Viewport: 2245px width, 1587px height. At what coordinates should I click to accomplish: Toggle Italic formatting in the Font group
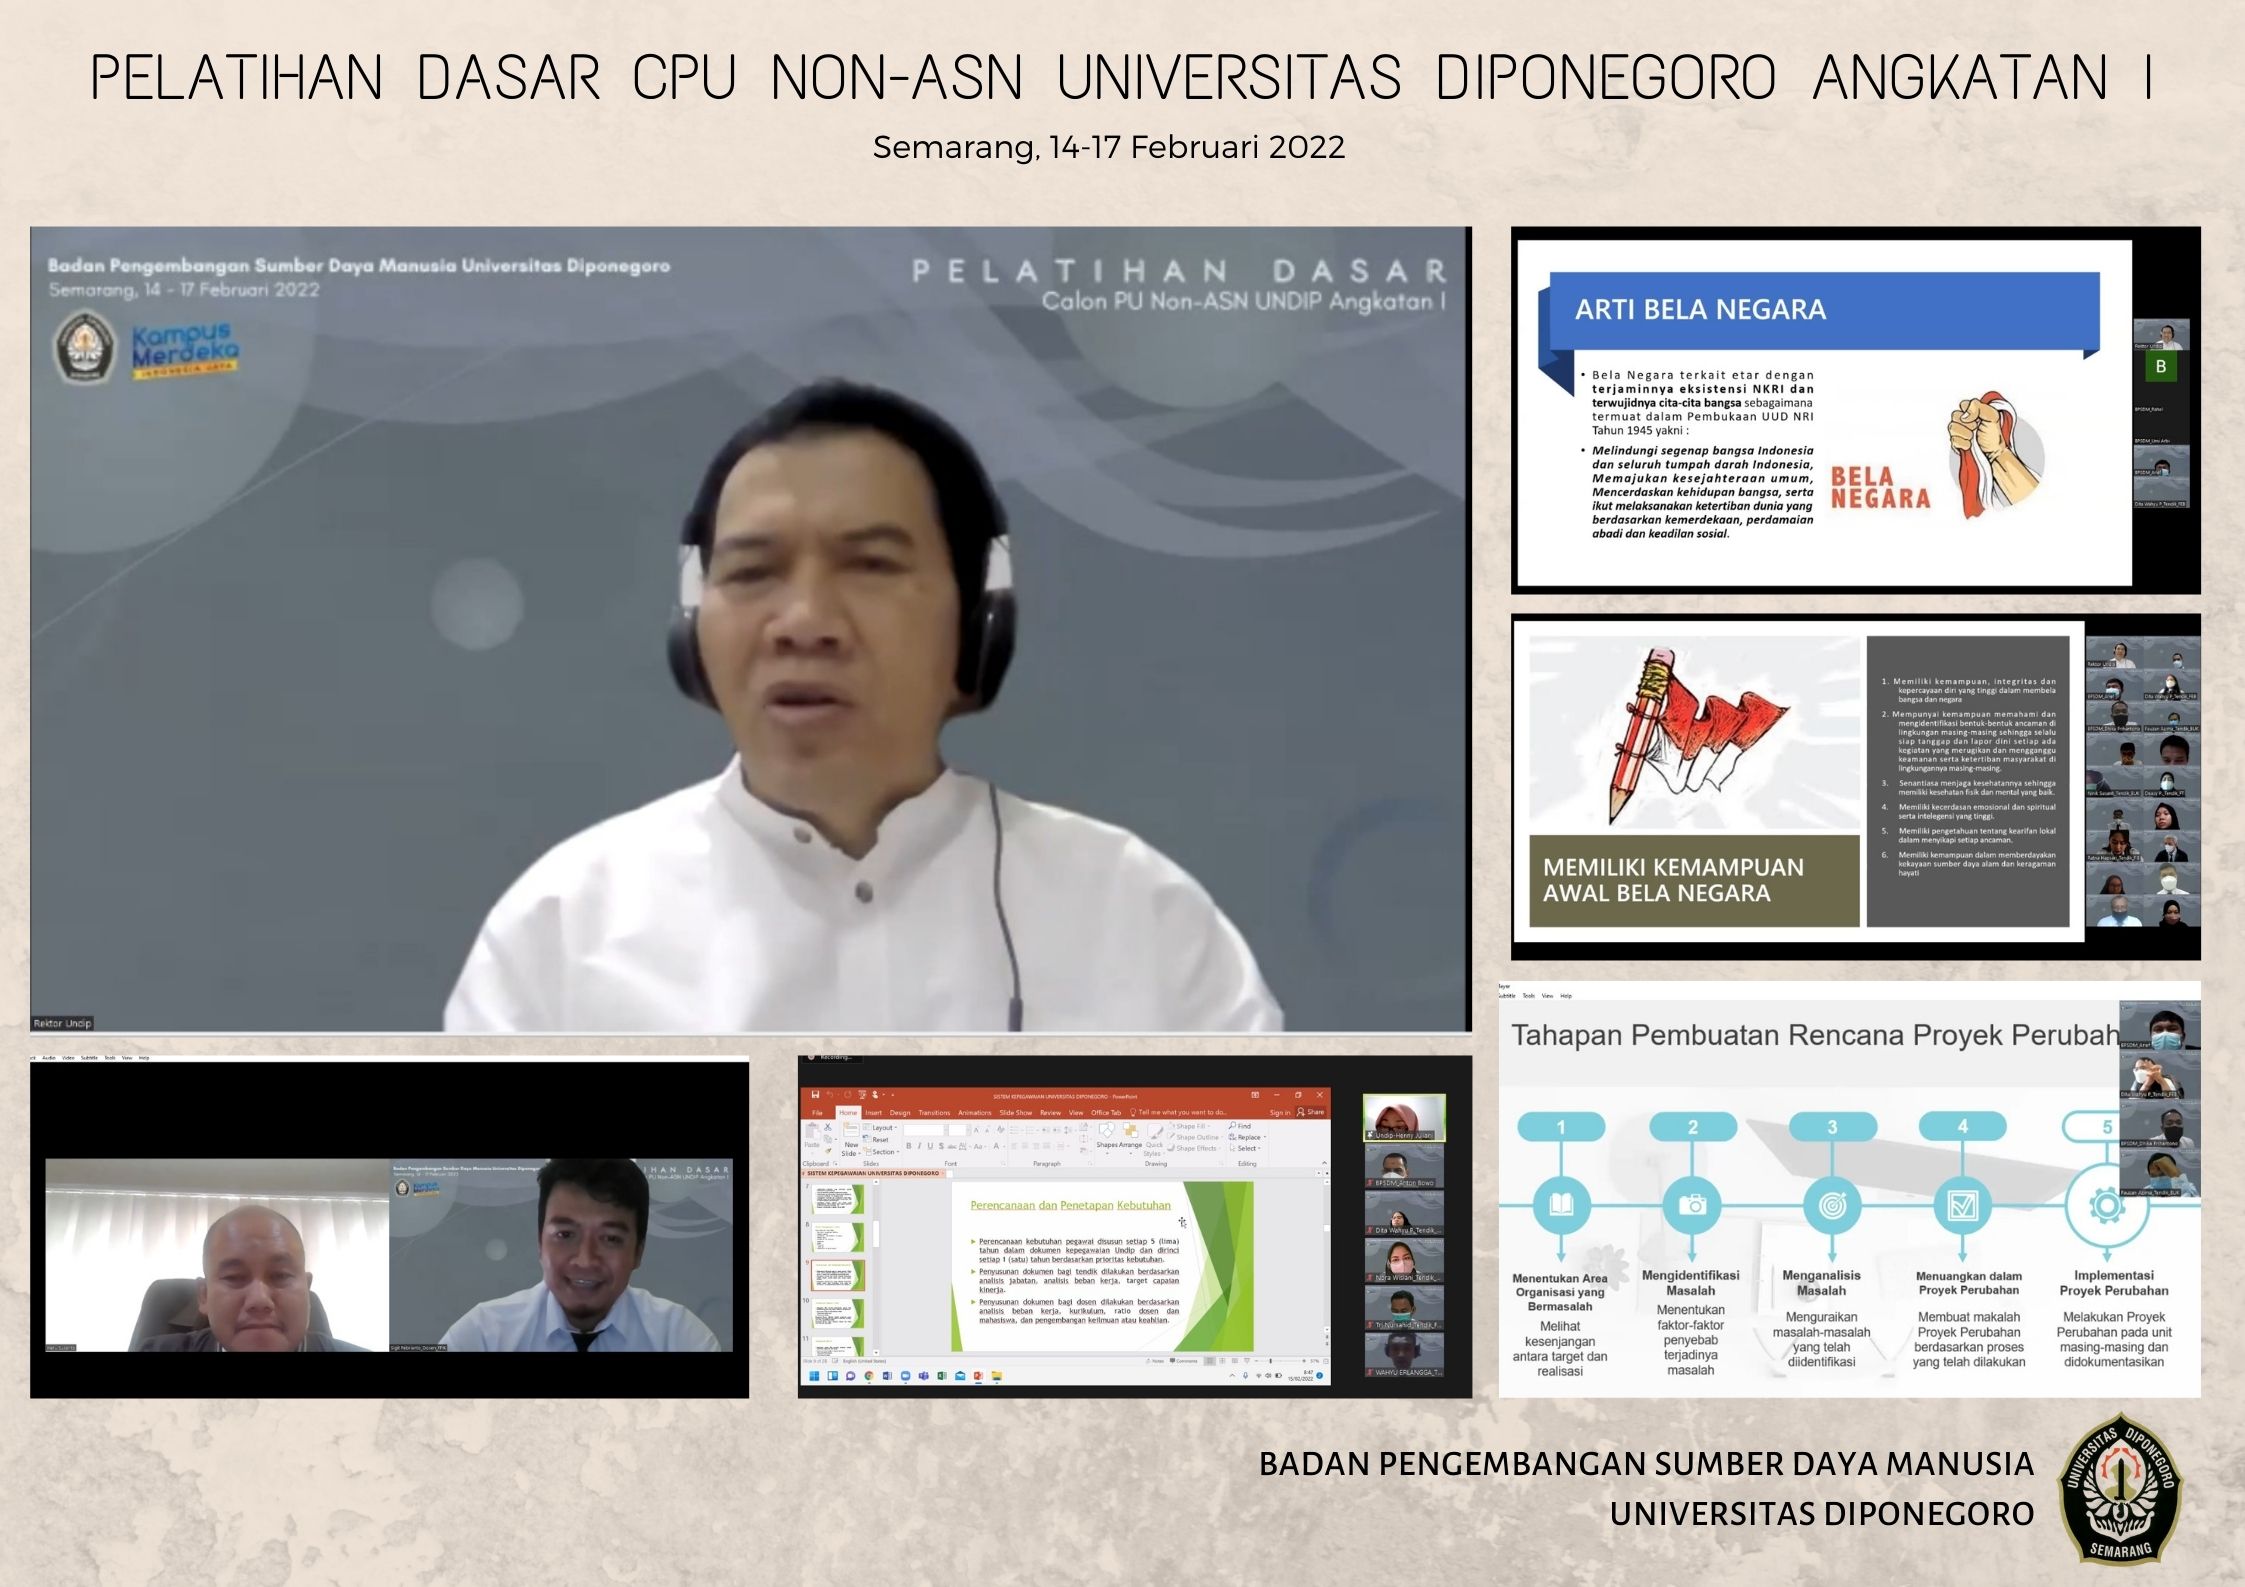pyautogui.click(x=919, y=1146)
